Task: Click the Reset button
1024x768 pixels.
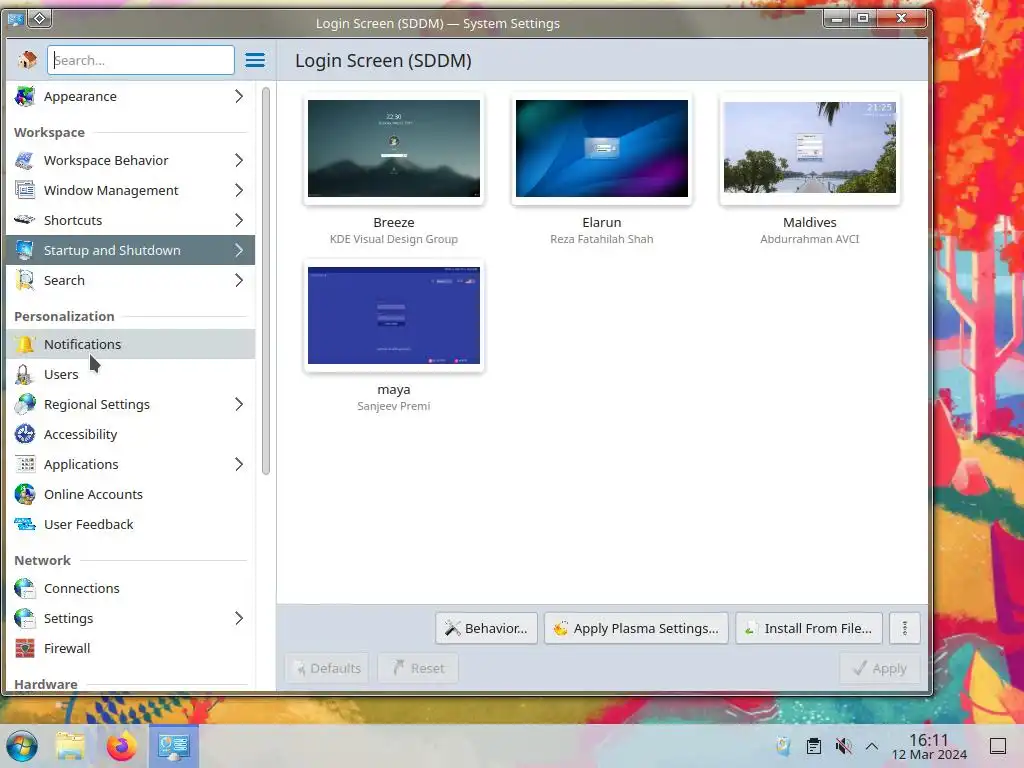Action: click(418, 668)
